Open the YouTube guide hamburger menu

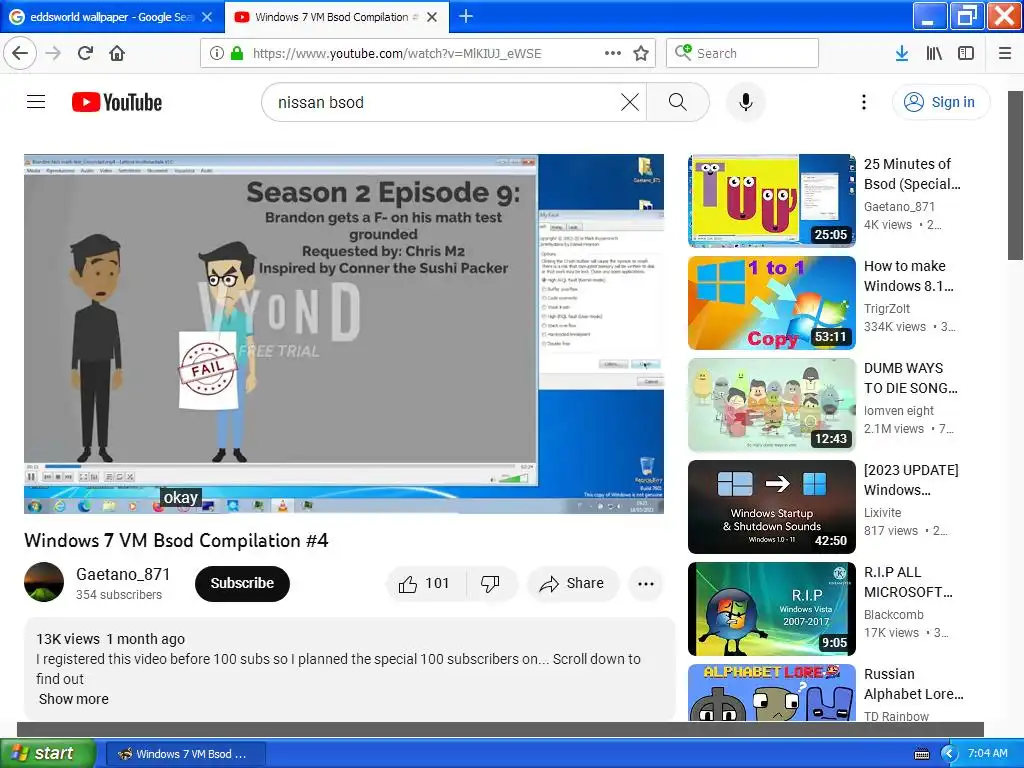pyautogui.click(x=36, y=102)
